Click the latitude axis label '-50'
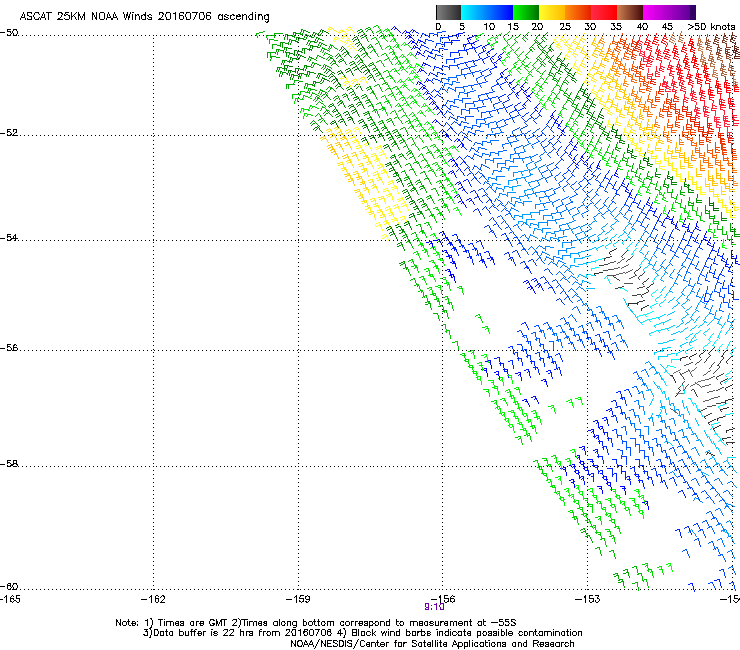Image resolution: width=740 pixels, height=650 pixels. point(9,33)
